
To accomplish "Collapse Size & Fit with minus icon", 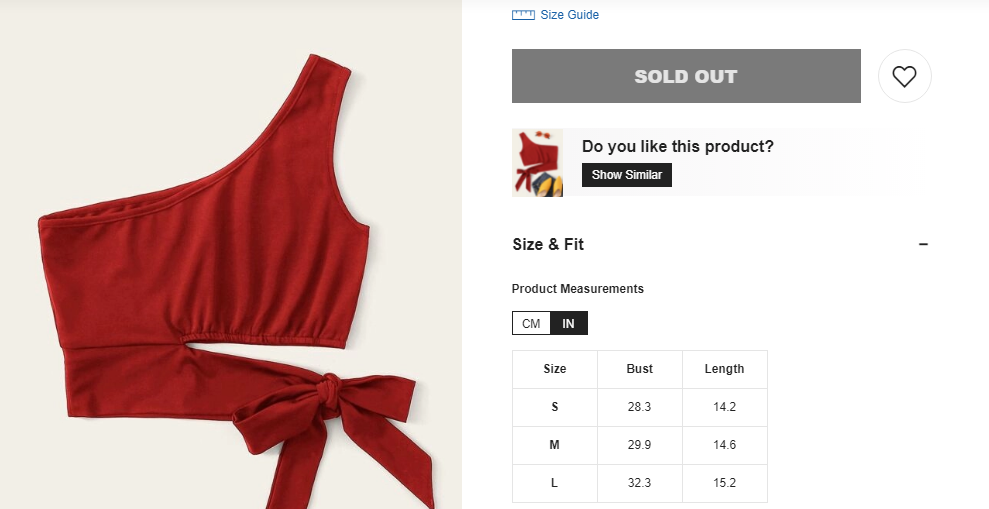I will [923, 244].
